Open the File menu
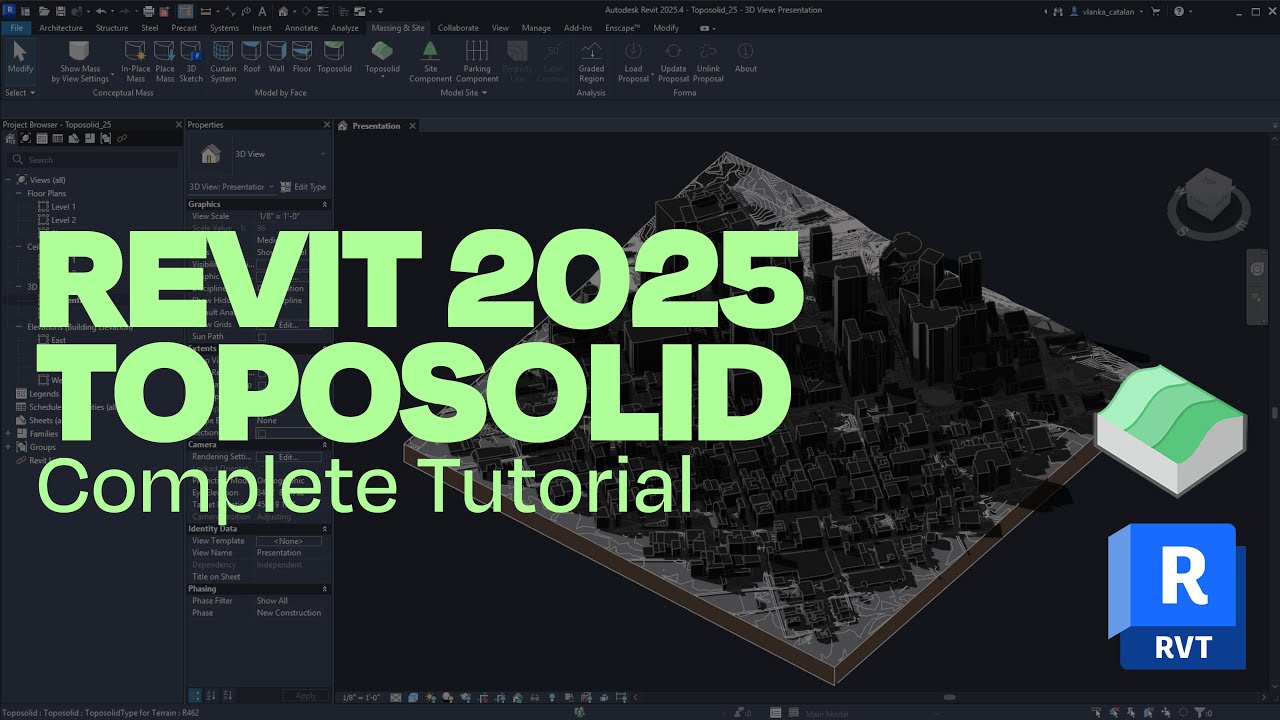The width and height of the screenshot is (1280, 720). 16,28
